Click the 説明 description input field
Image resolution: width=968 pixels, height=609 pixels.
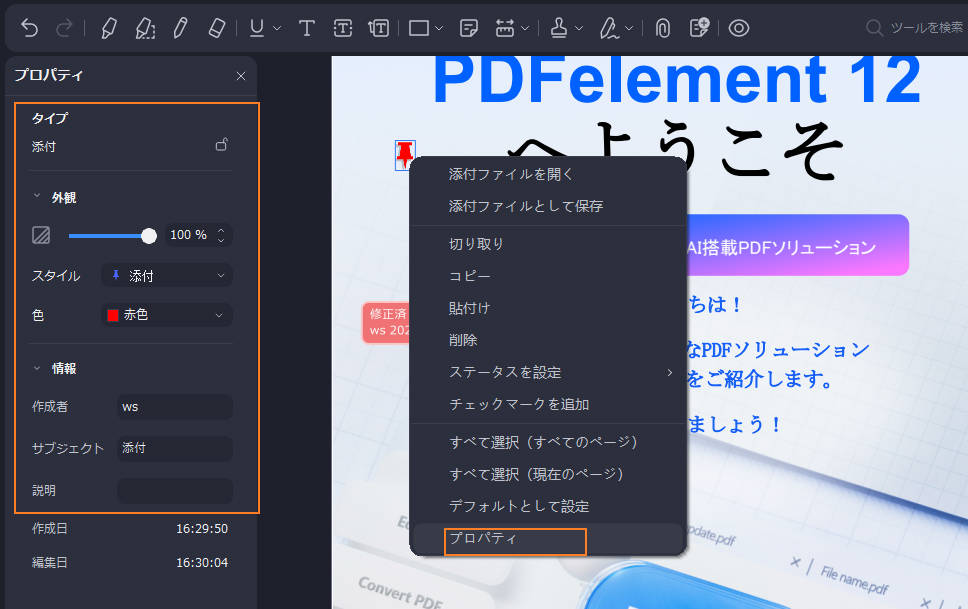[174, 490]
